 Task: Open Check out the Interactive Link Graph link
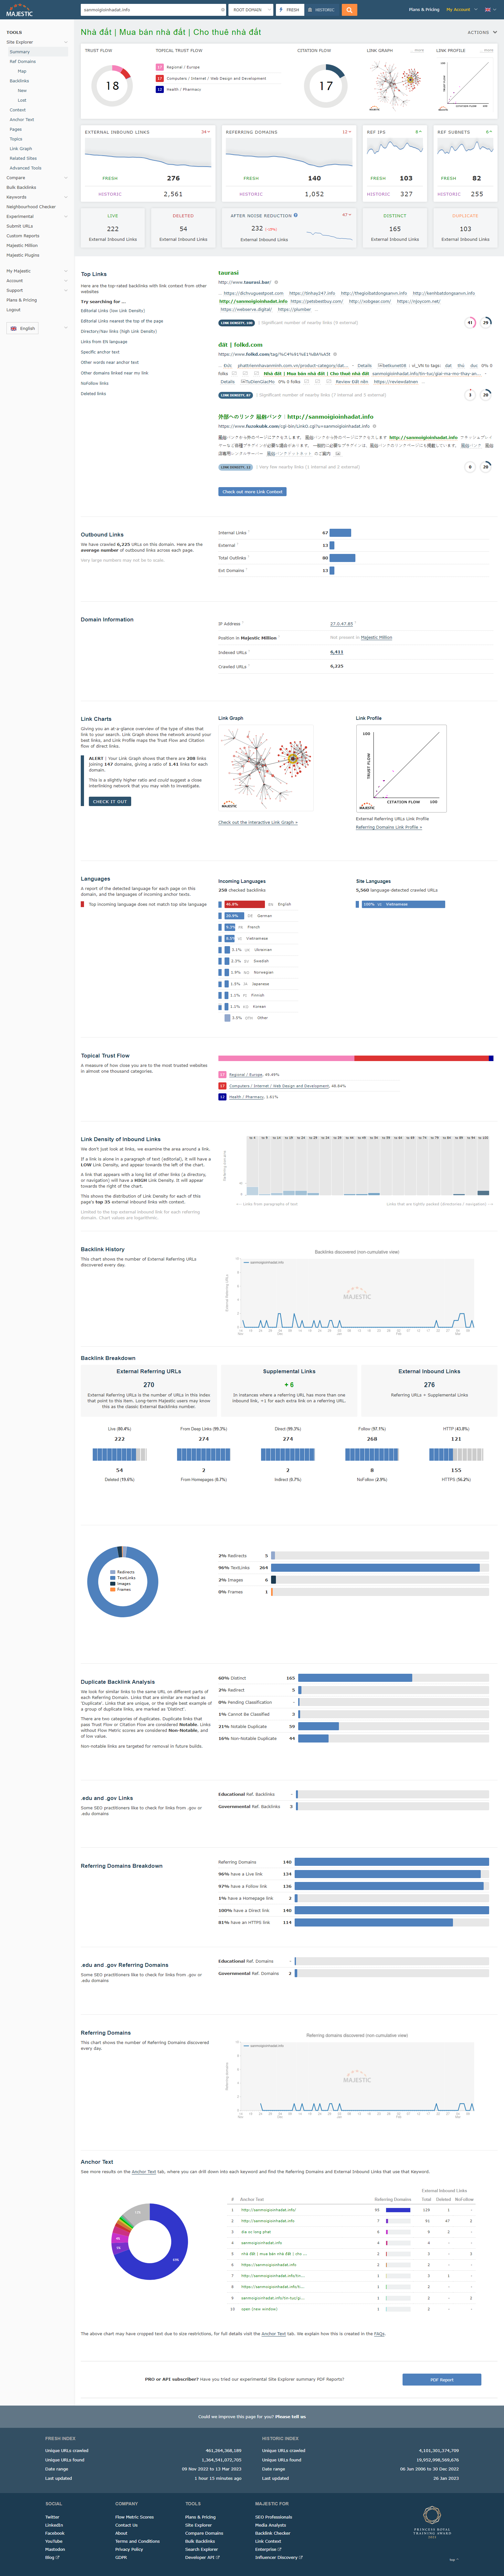(258, 822)
